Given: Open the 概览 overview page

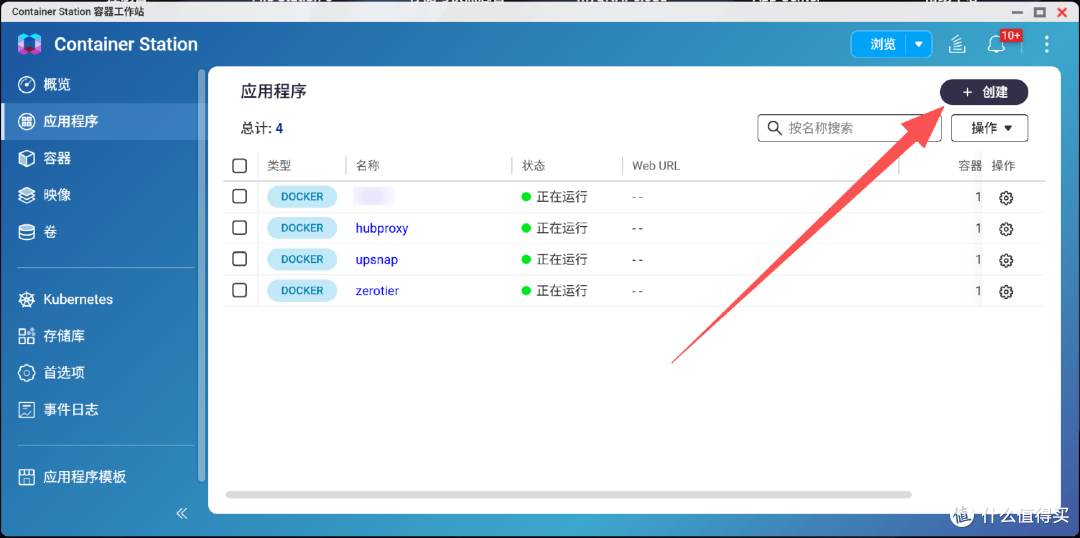Looking at the screenshot, I should pos(103,85).
